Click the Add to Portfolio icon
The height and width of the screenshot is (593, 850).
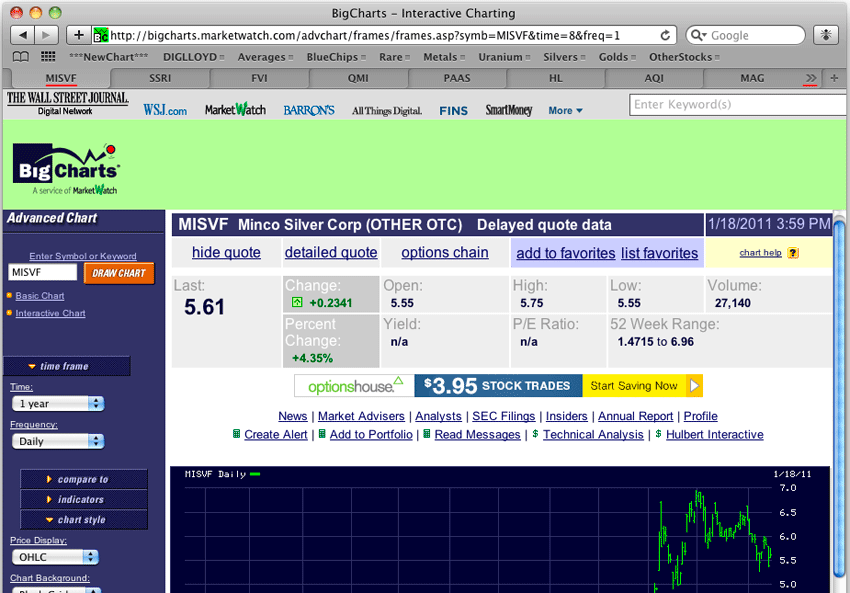pos(322,434)
